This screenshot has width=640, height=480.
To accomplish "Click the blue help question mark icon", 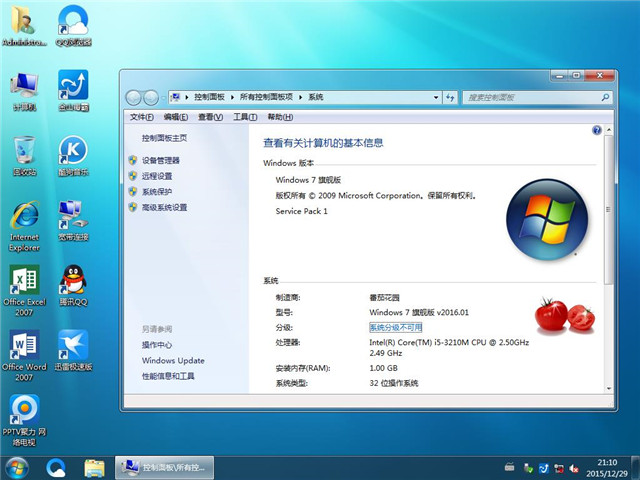I will [x=596, y=130].
